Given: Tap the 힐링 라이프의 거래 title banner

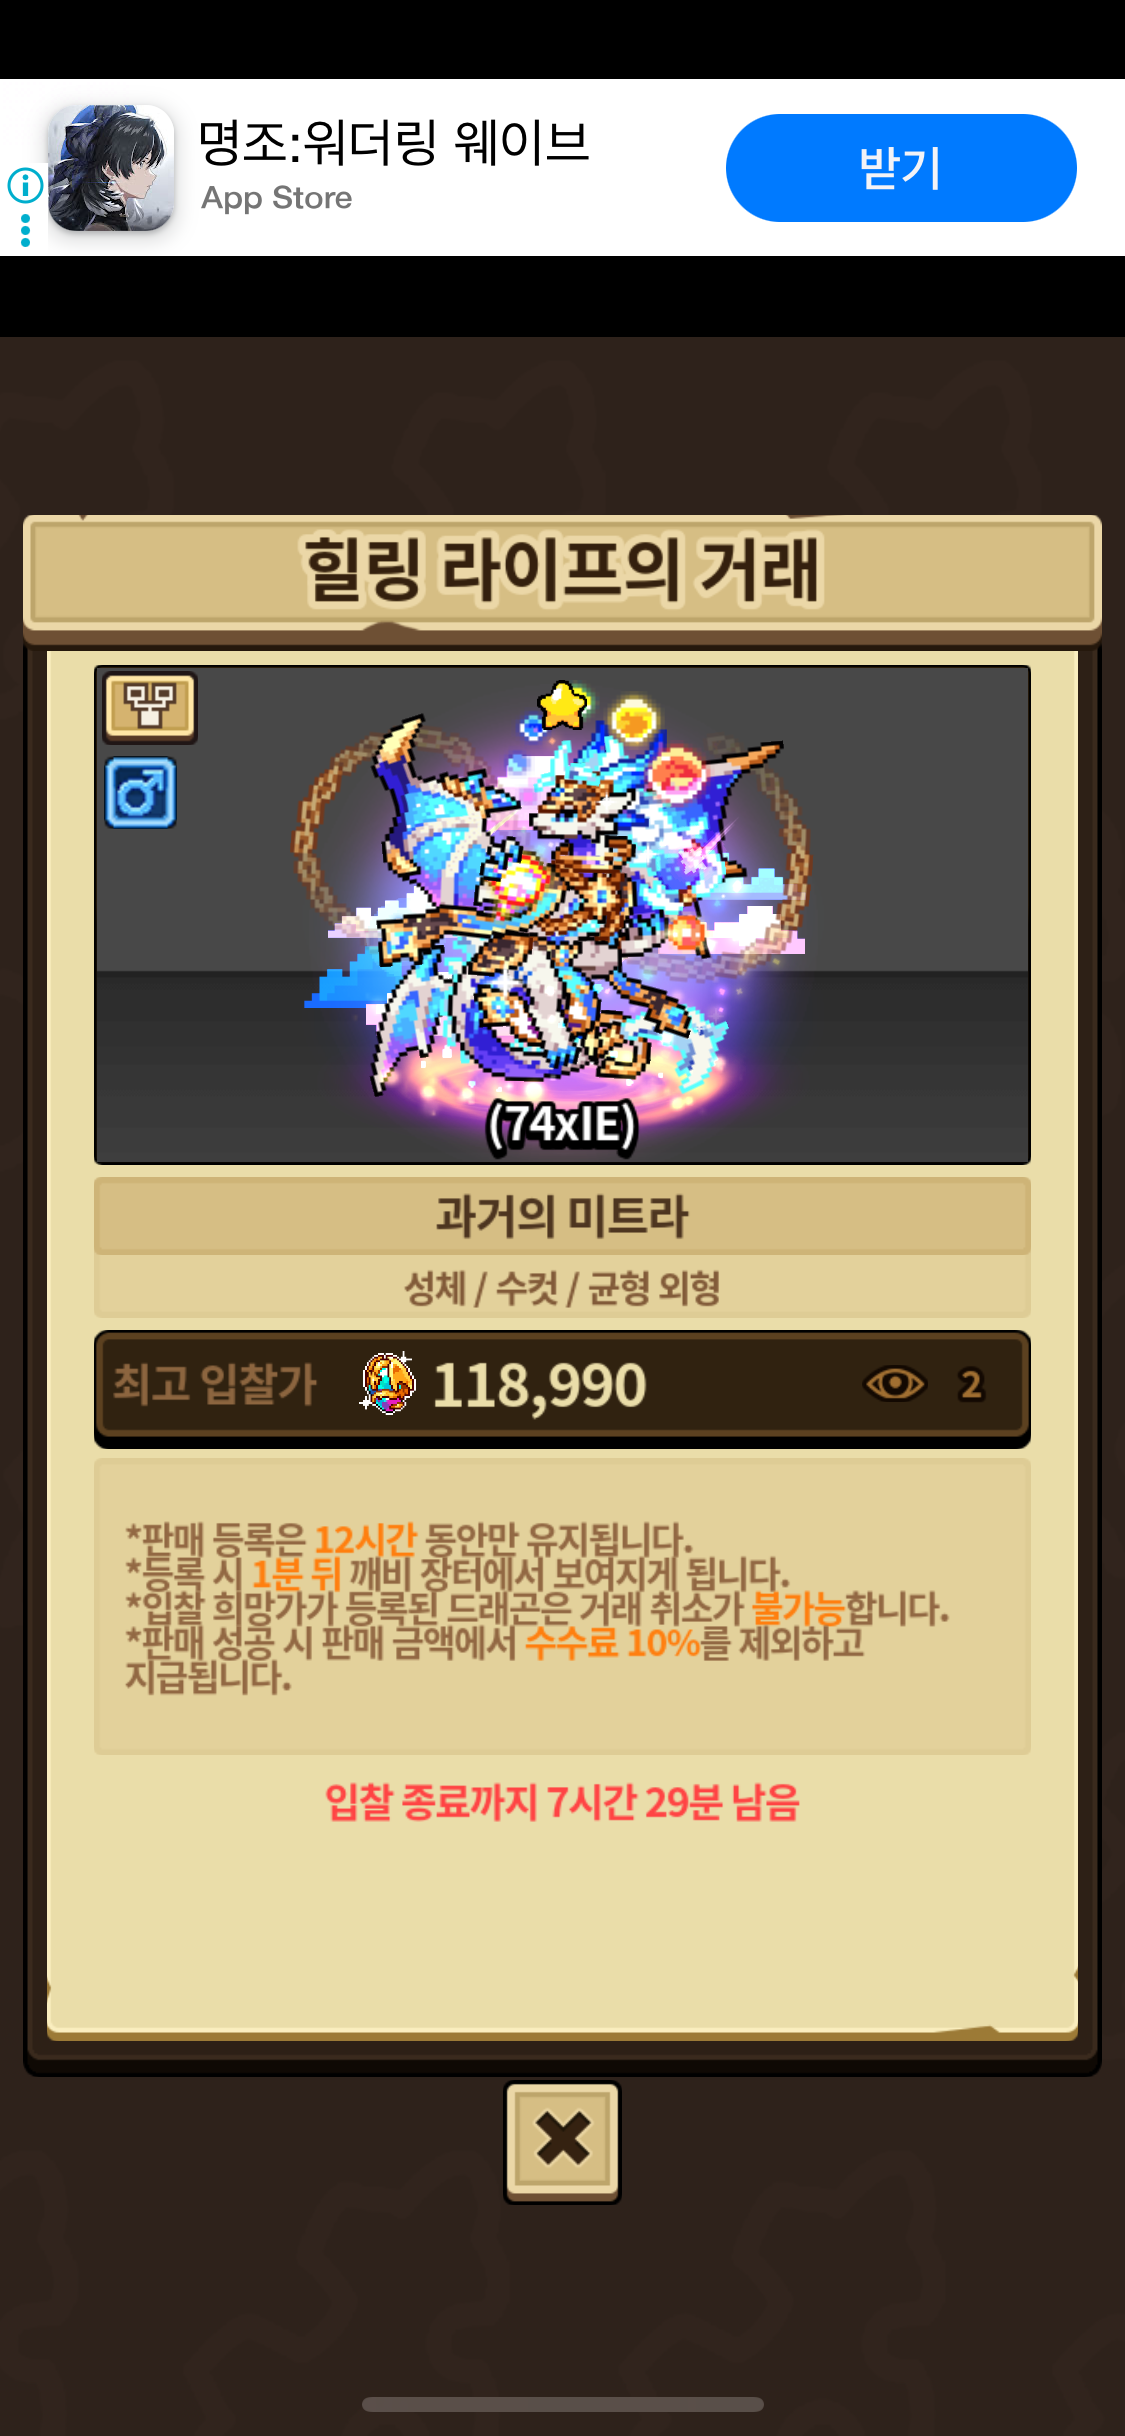Looking at the screenshot, I should coord(562,571).
